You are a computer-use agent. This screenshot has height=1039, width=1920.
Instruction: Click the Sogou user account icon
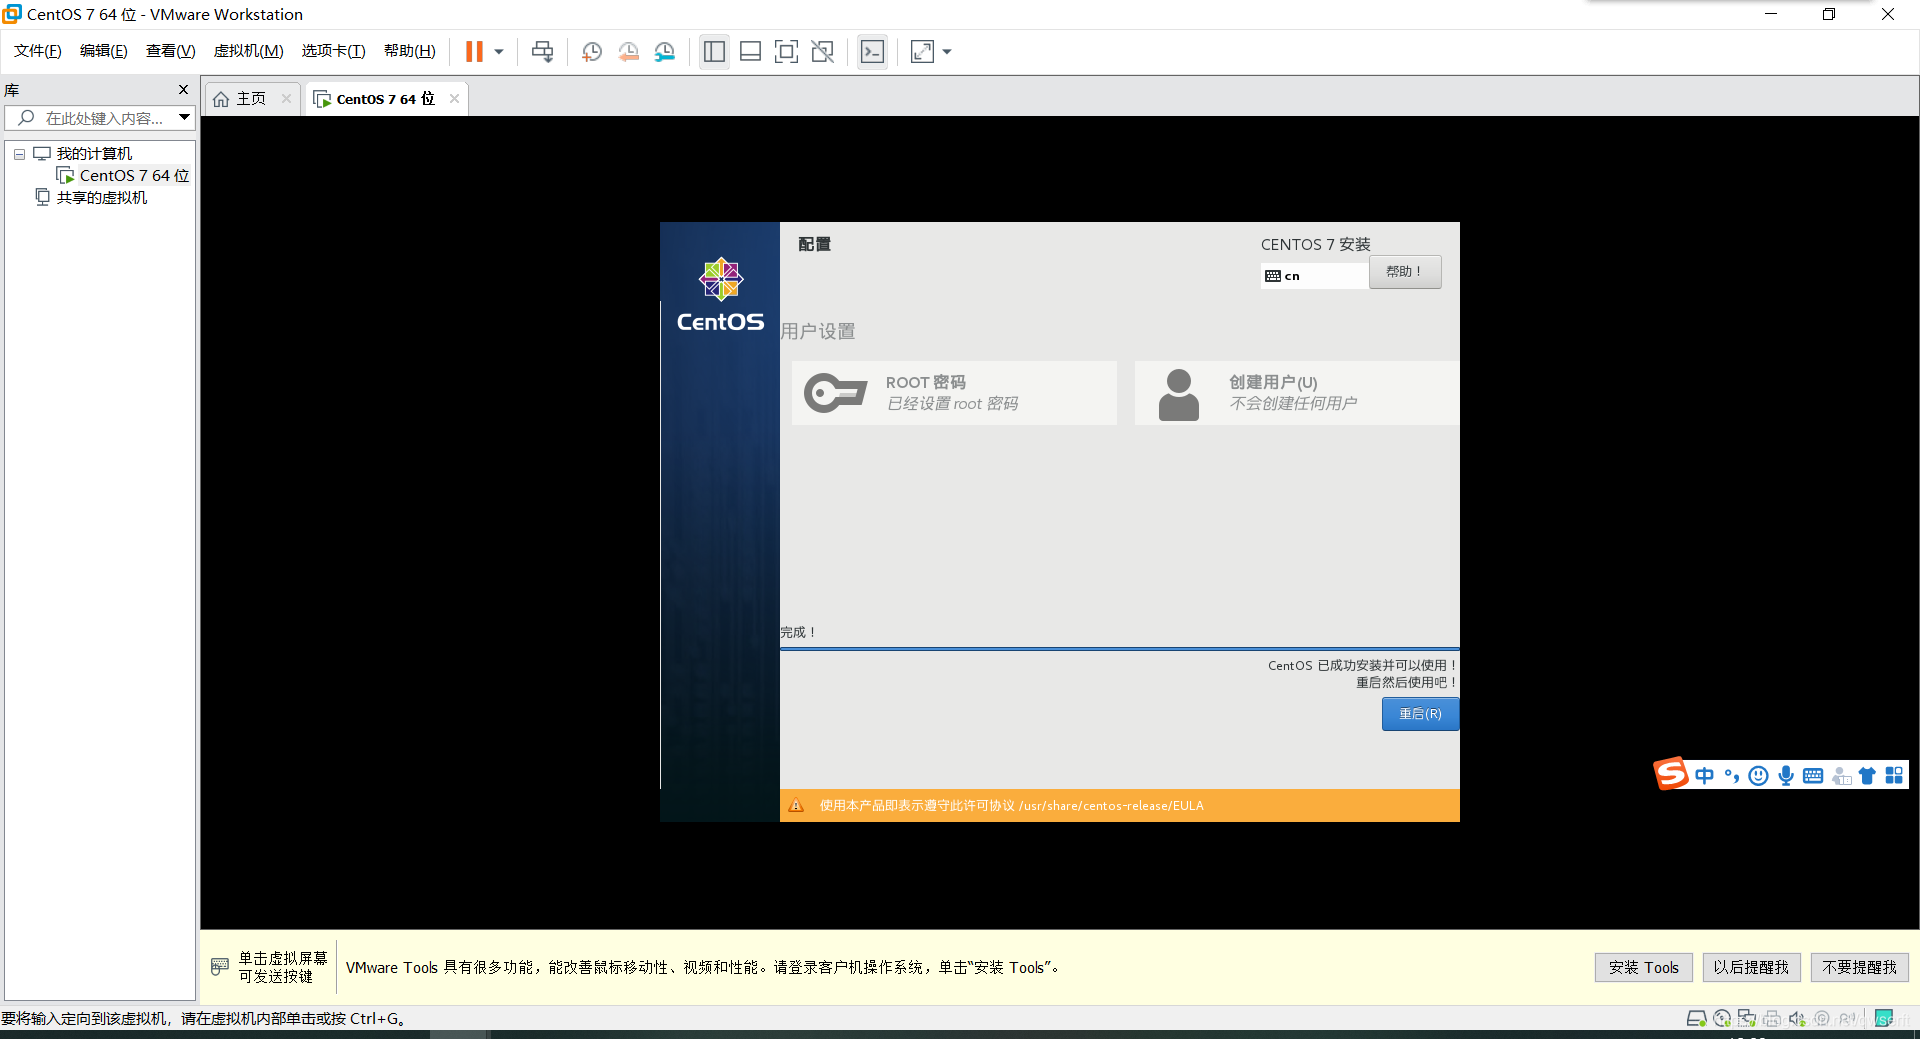[1841, 776]
